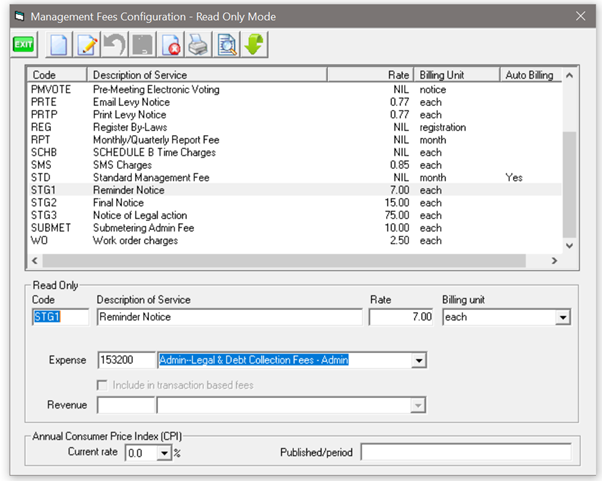Click the Published/period field
The width and height of the screenshot is (602, 481).
click(x=466, y=452)
